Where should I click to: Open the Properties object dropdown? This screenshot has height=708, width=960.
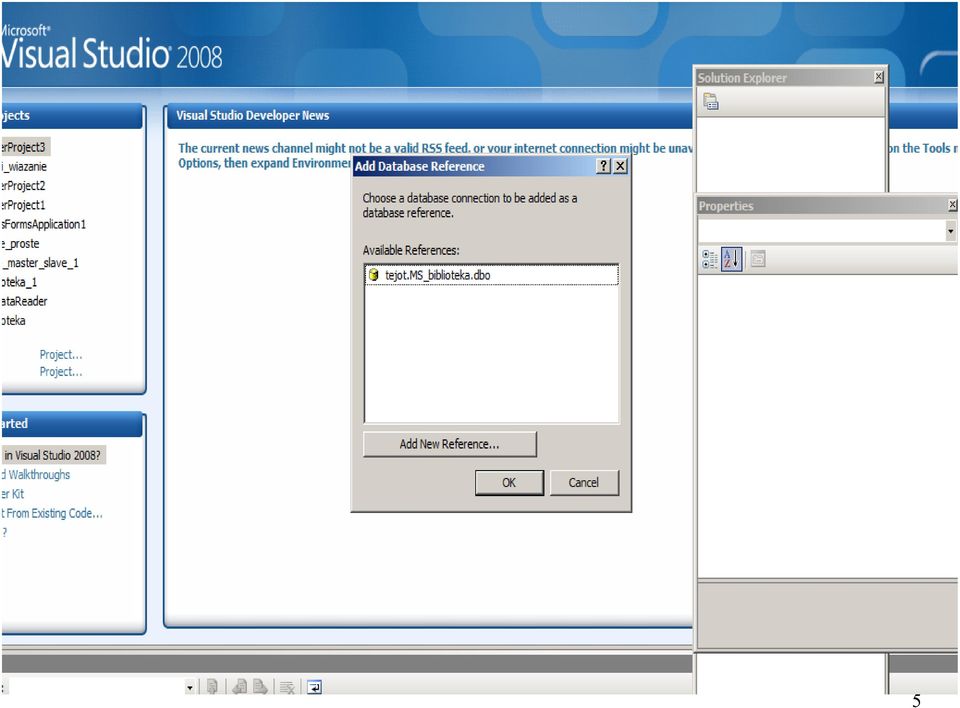950,231
